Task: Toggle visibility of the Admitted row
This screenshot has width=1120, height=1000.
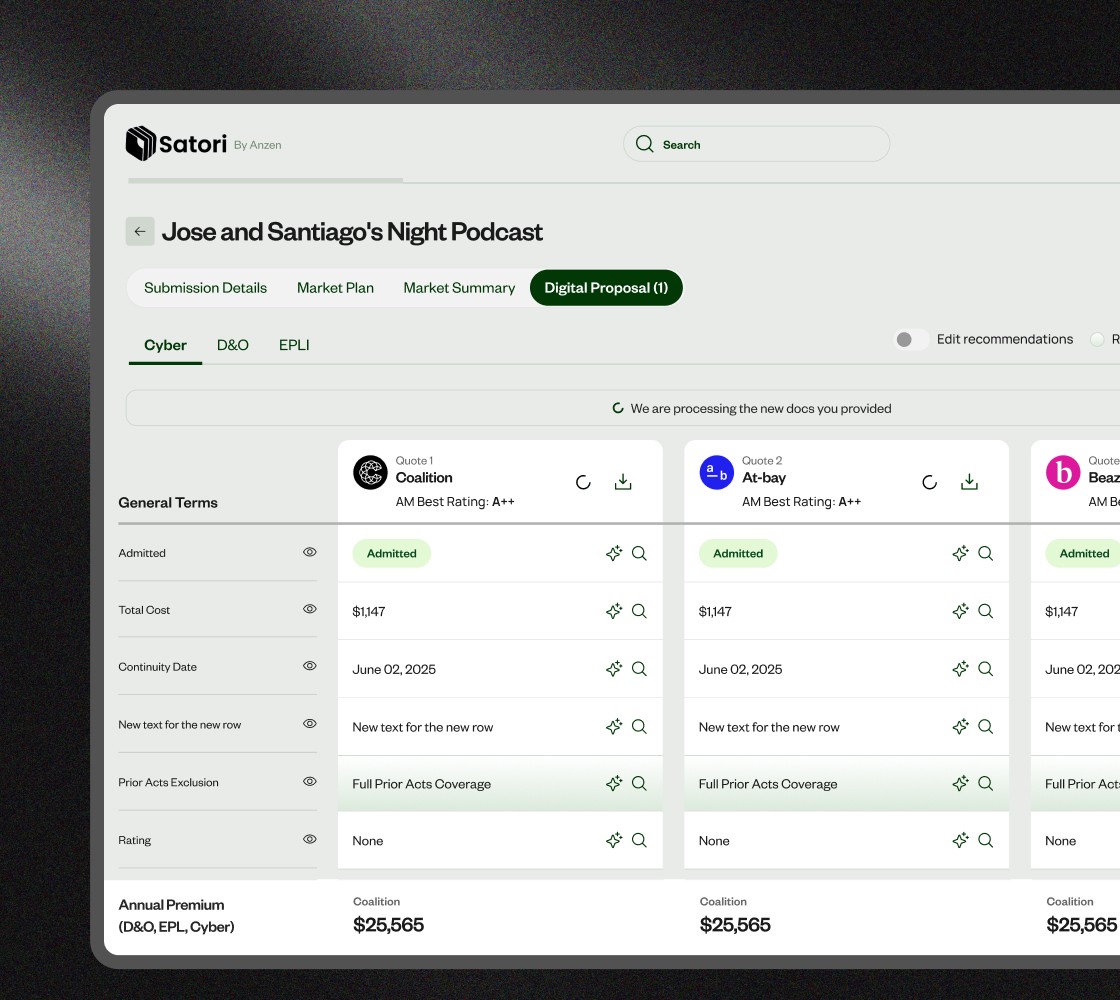Action: [309, 552]
